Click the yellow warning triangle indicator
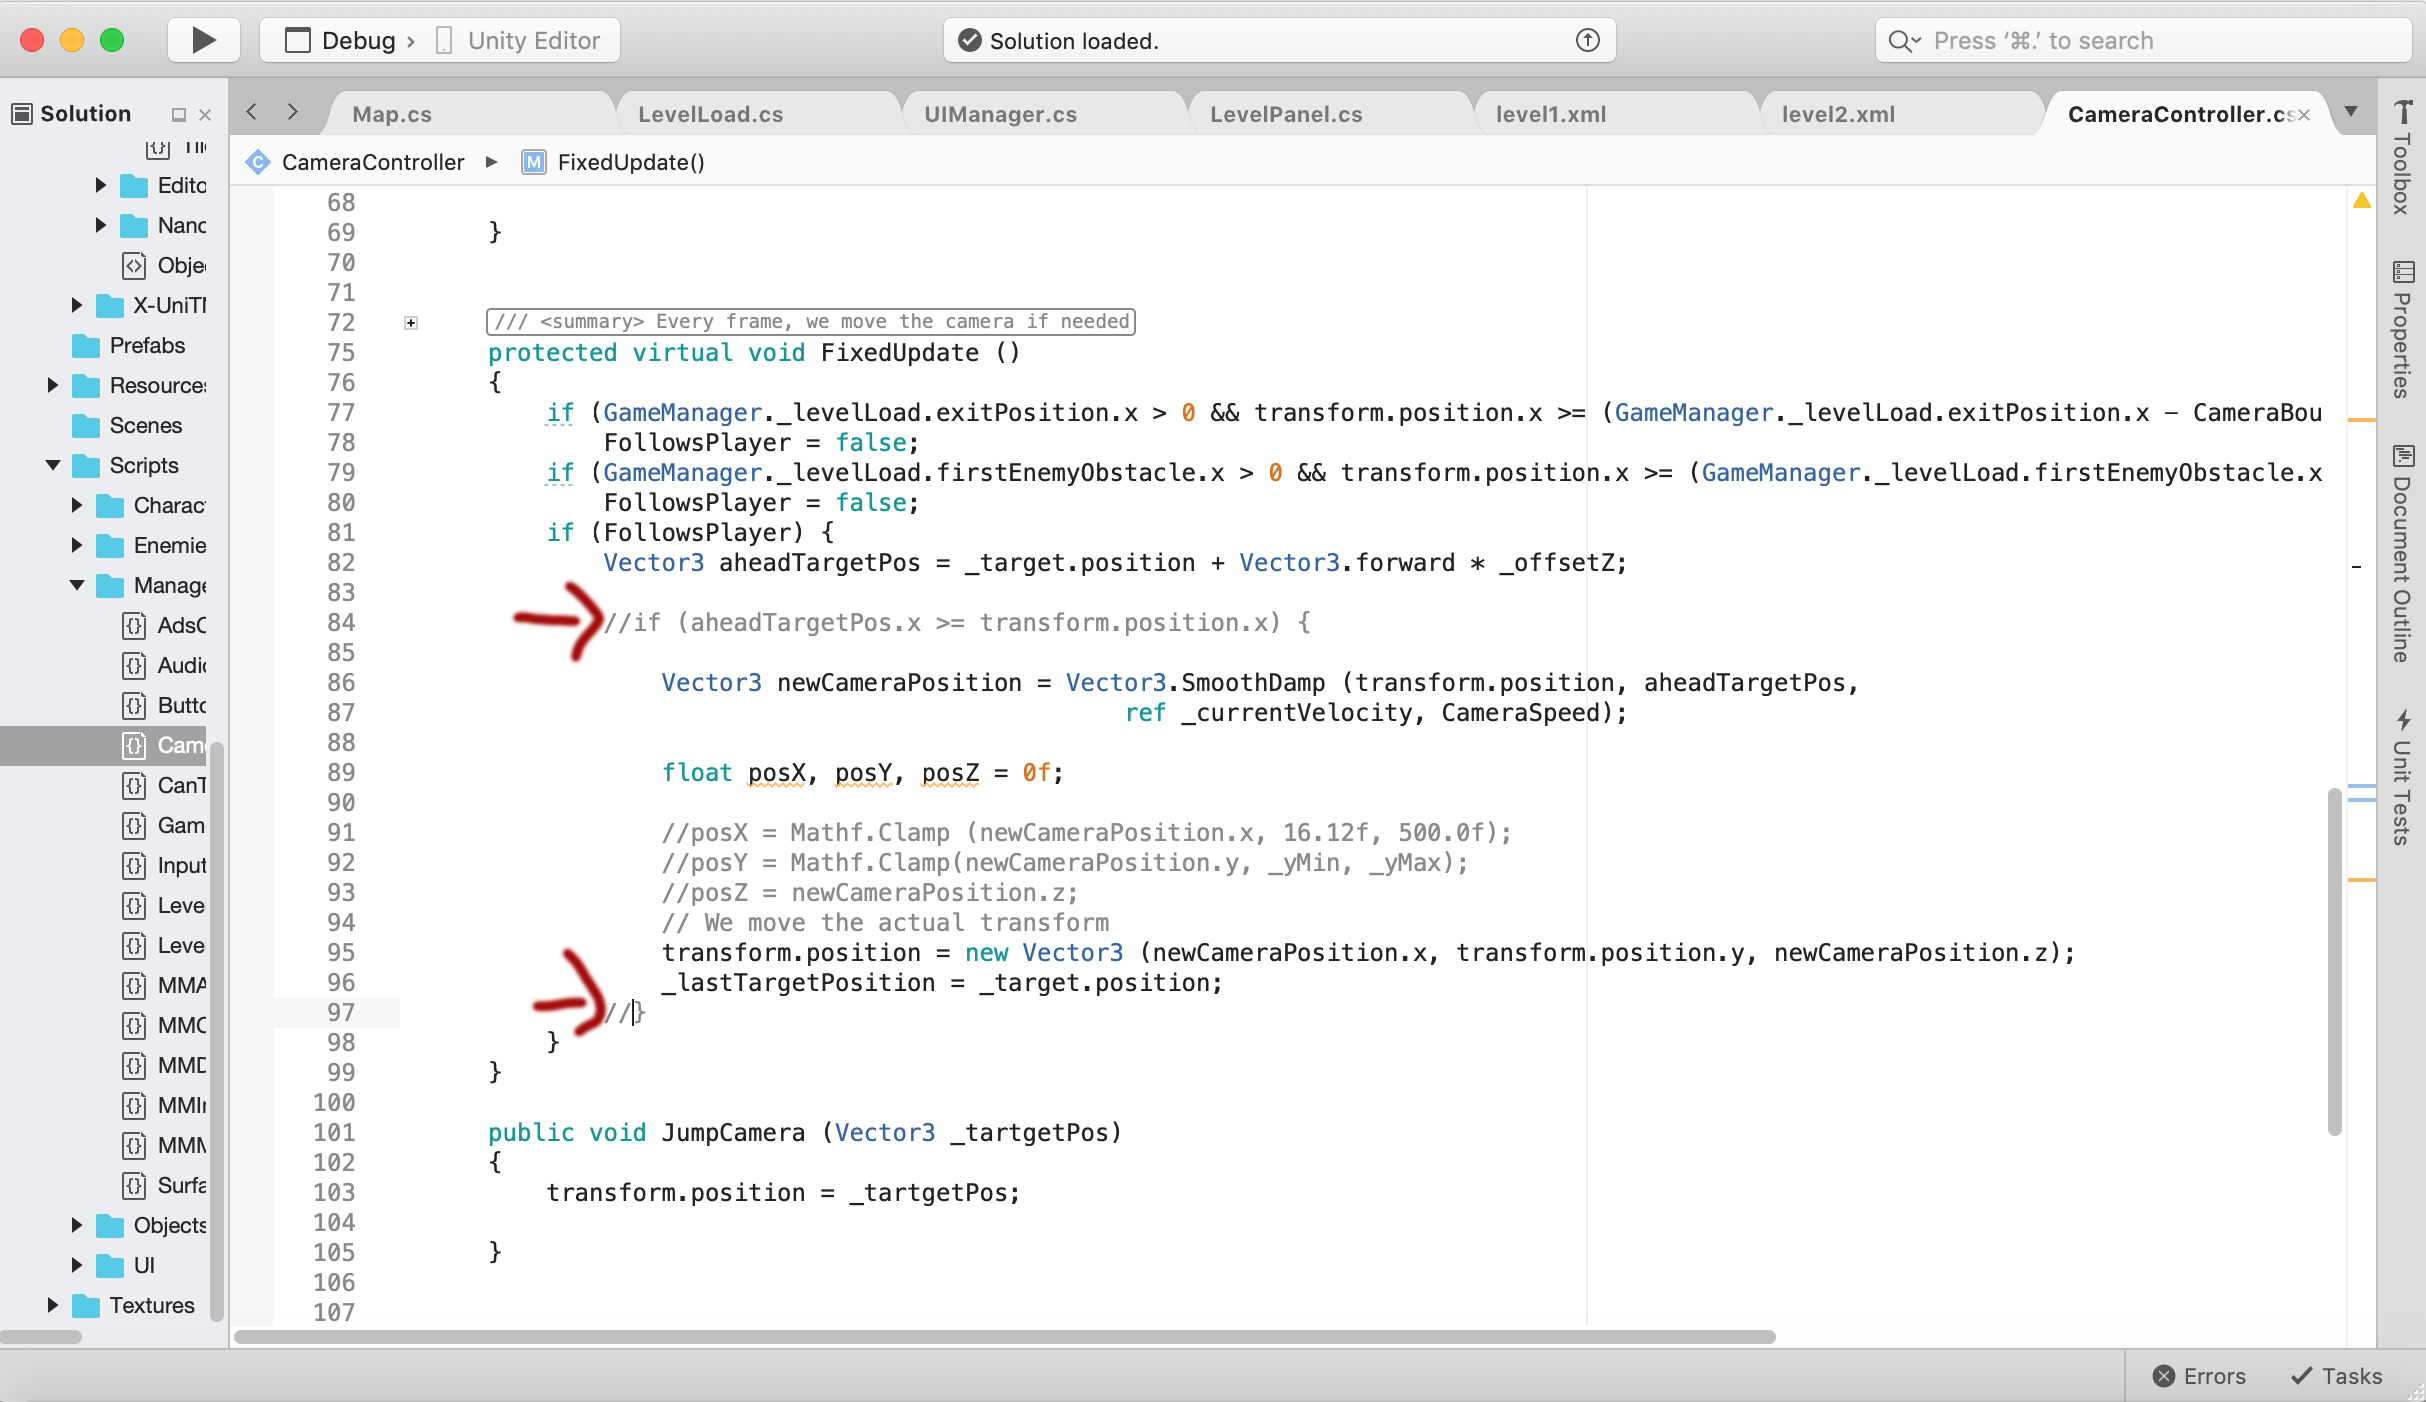2426x1402 pixels. point(2361,201)
